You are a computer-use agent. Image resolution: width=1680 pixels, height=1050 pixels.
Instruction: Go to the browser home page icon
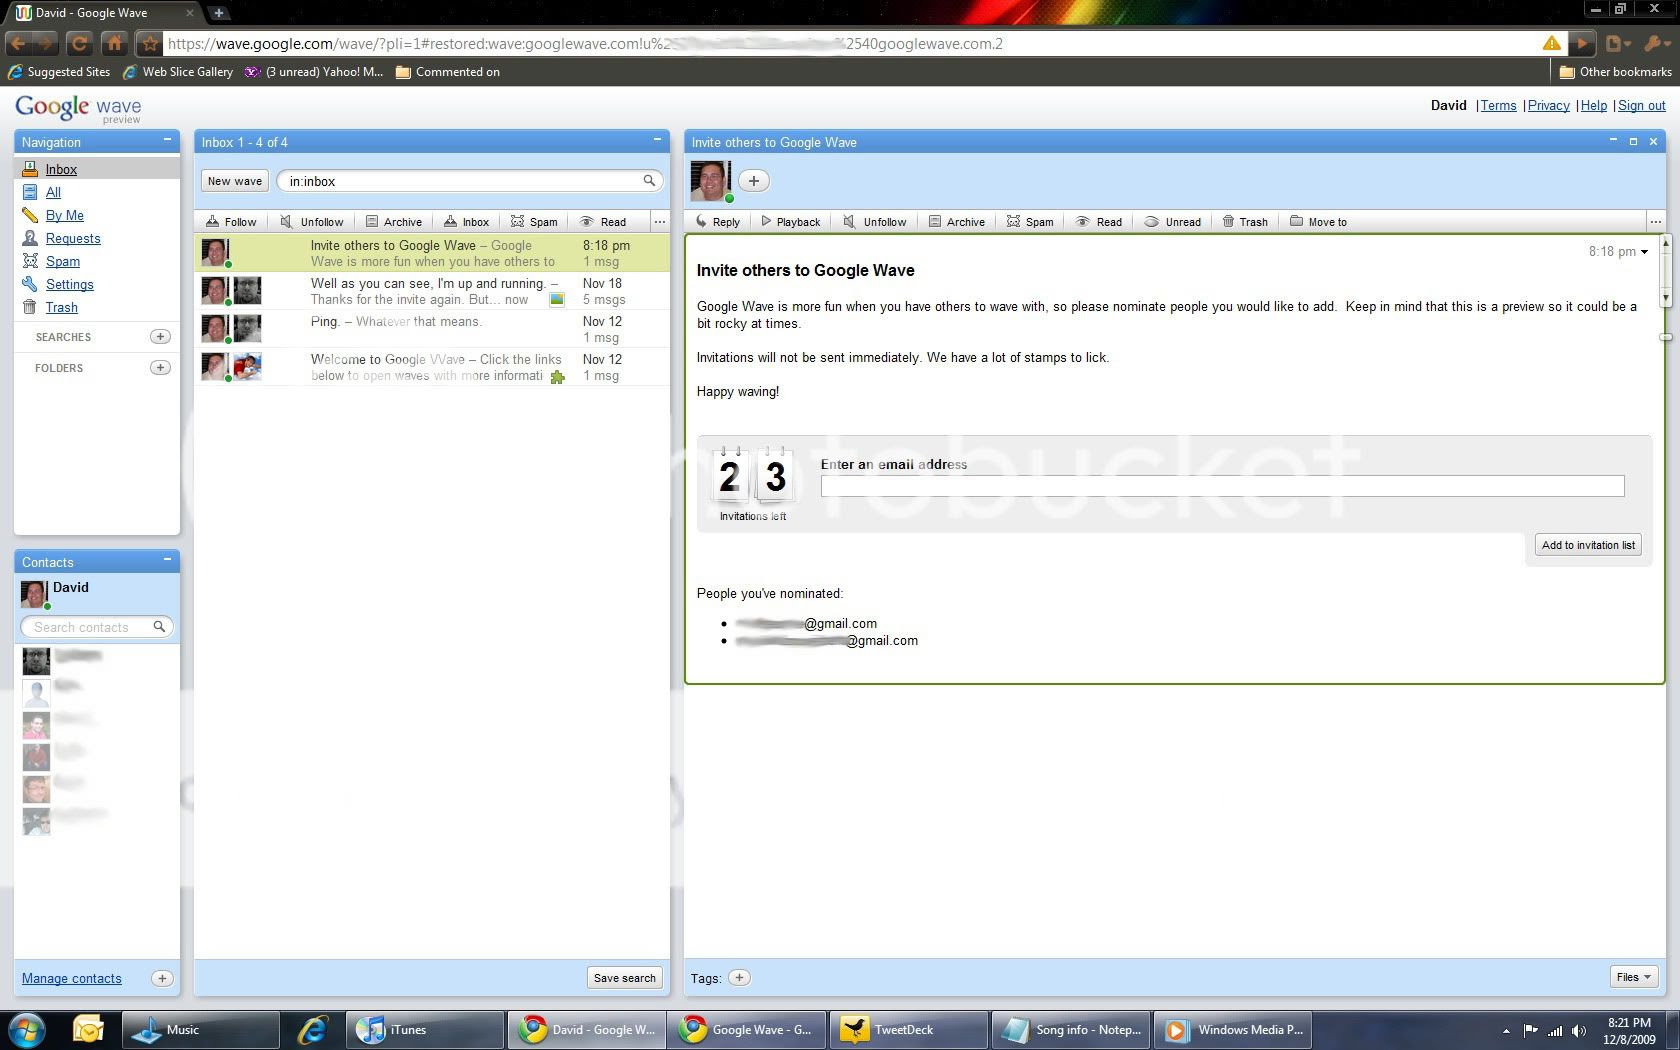coord(115,43)
